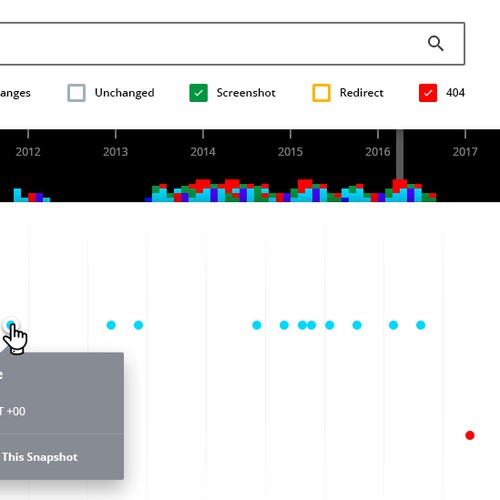Jump to 2015 on the timeline
Image resolution: width=500 pixels, height=500 pixels.
(x=290, y=152)
